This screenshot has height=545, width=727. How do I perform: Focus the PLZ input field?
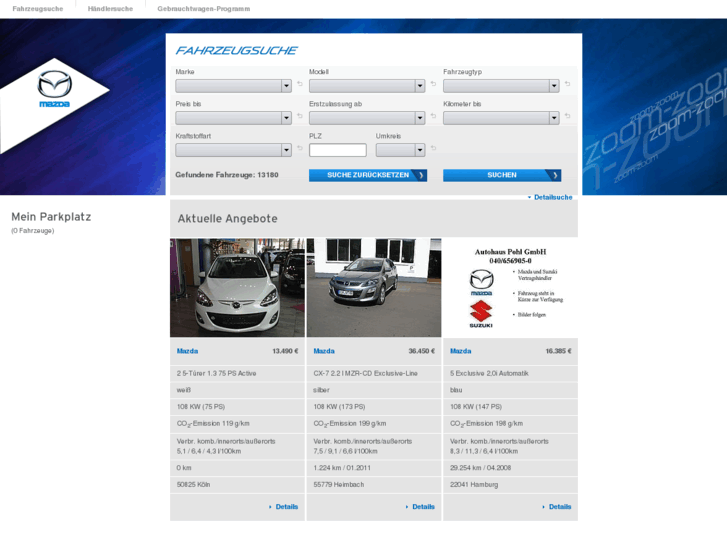click(338, 150)
